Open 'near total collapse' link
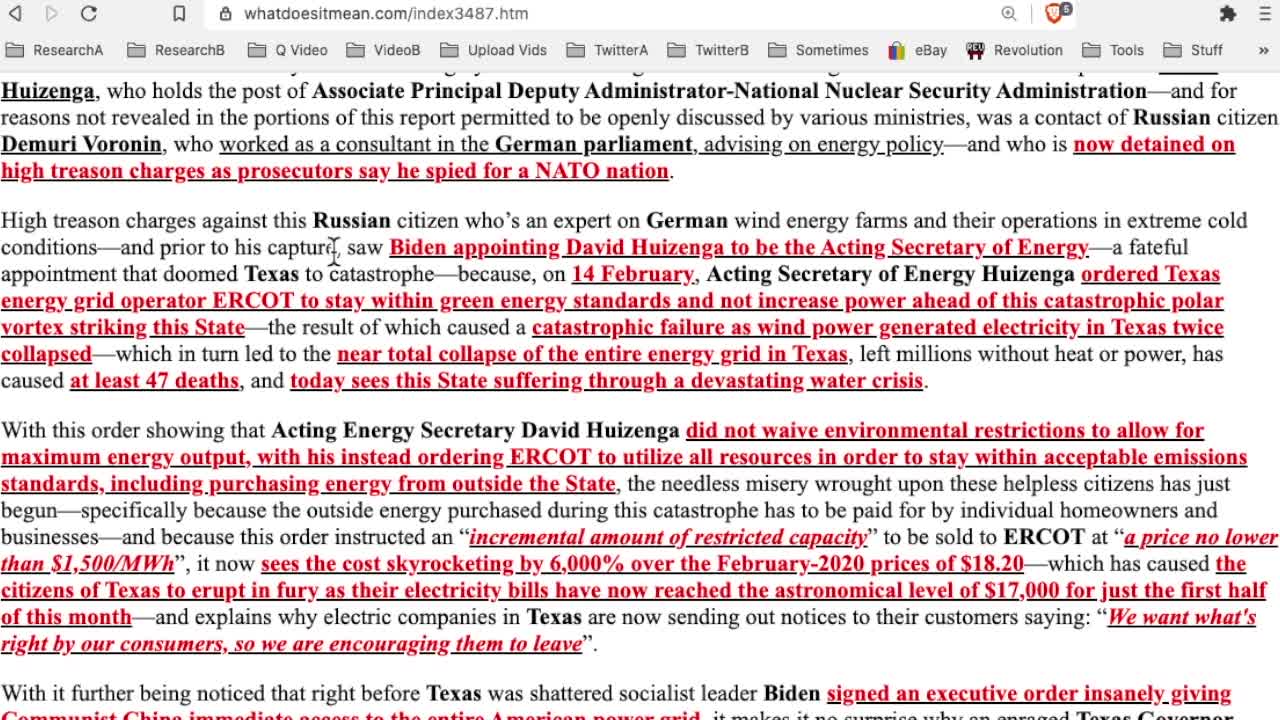 pyautogui.click(x=592, y=354)
